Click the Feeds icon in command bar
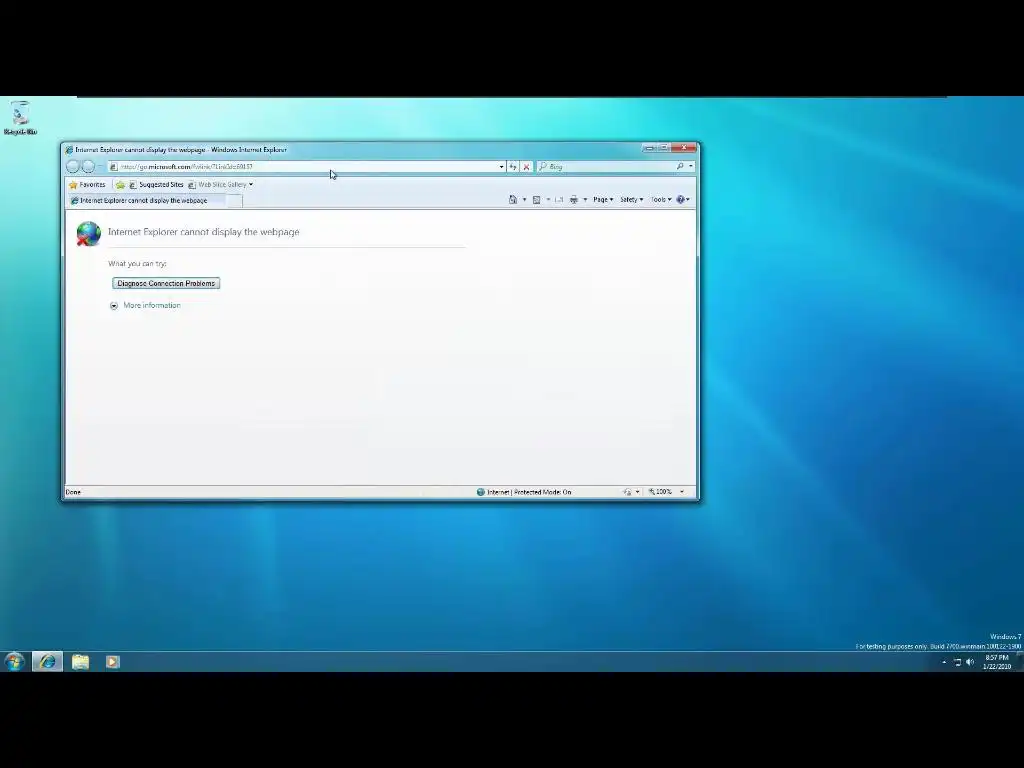The width and height of the screenshot is (1024, 768). 536,200
